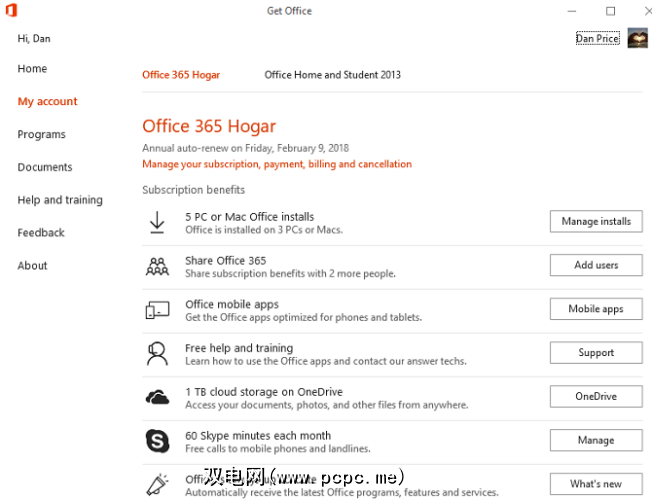Viewport: 652px width, 500px height.
Task: Click the OneDrive button
Action: coord(596,396)
